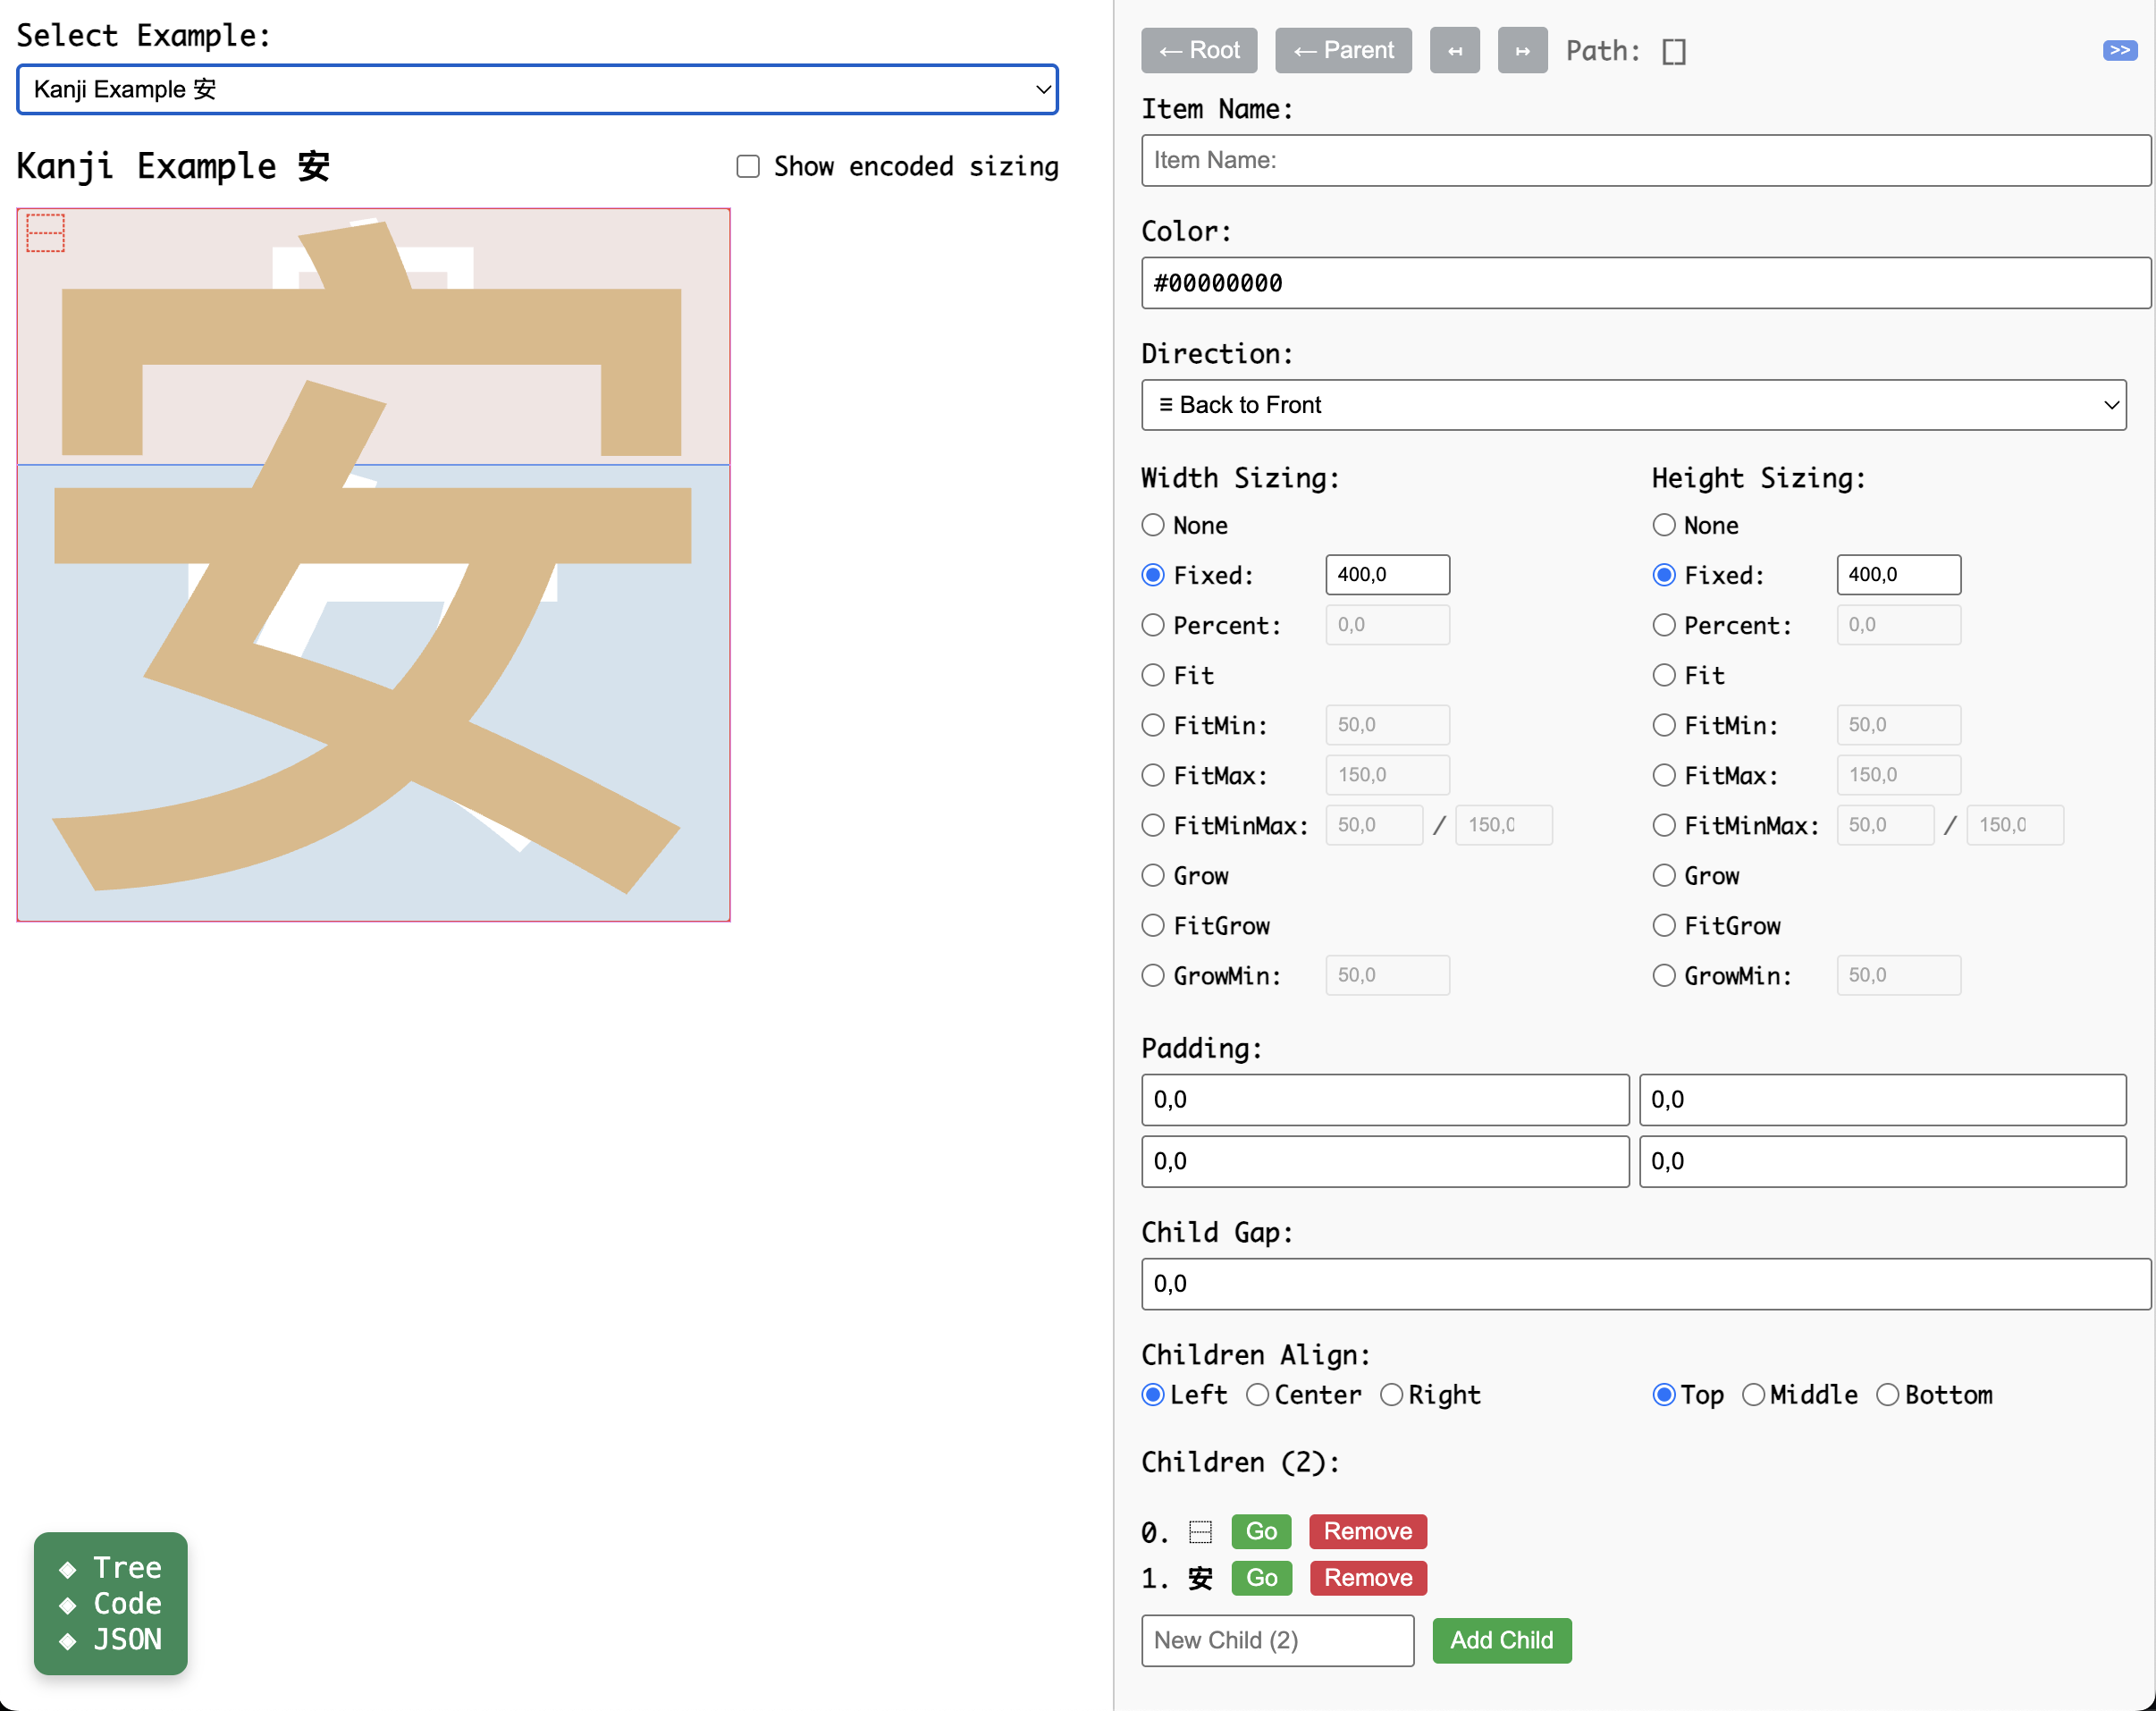This screenshot has height=1711, width=2156.
Task: Click child 0 in Children list
Action: tap(1261, 1531)
